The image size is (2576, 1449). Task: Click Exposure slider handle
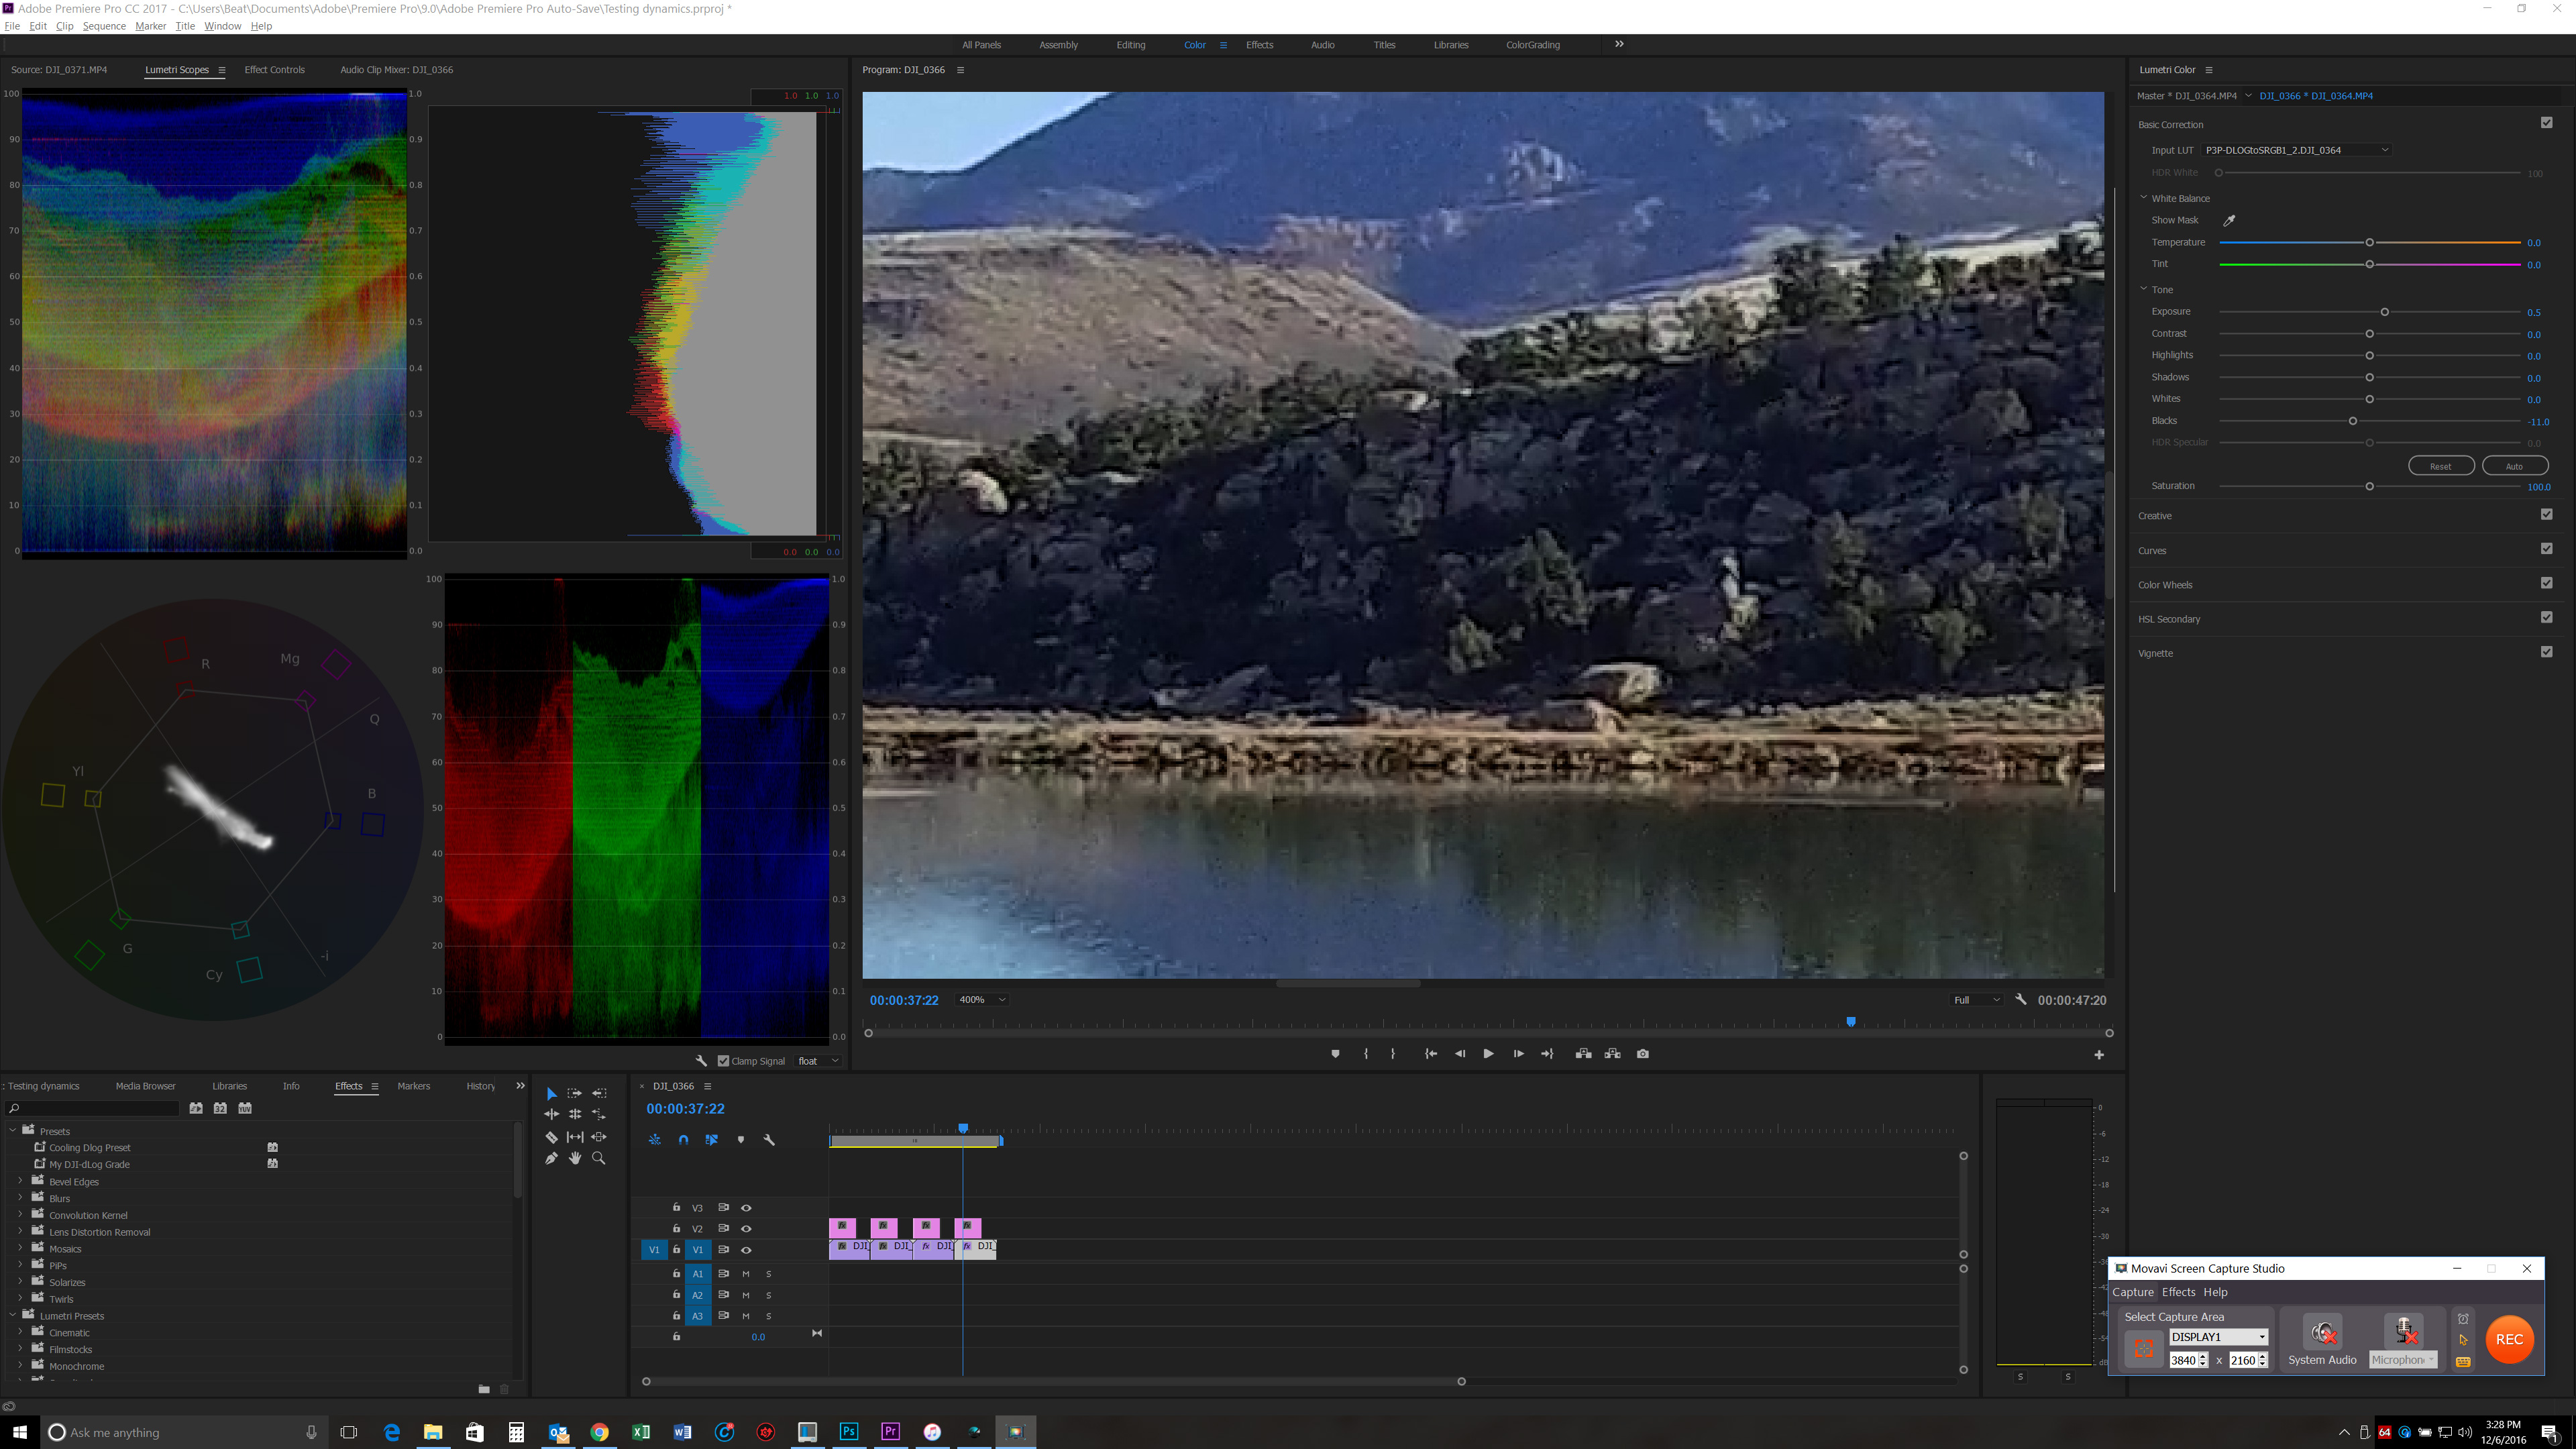click(x=2385, y=312)
